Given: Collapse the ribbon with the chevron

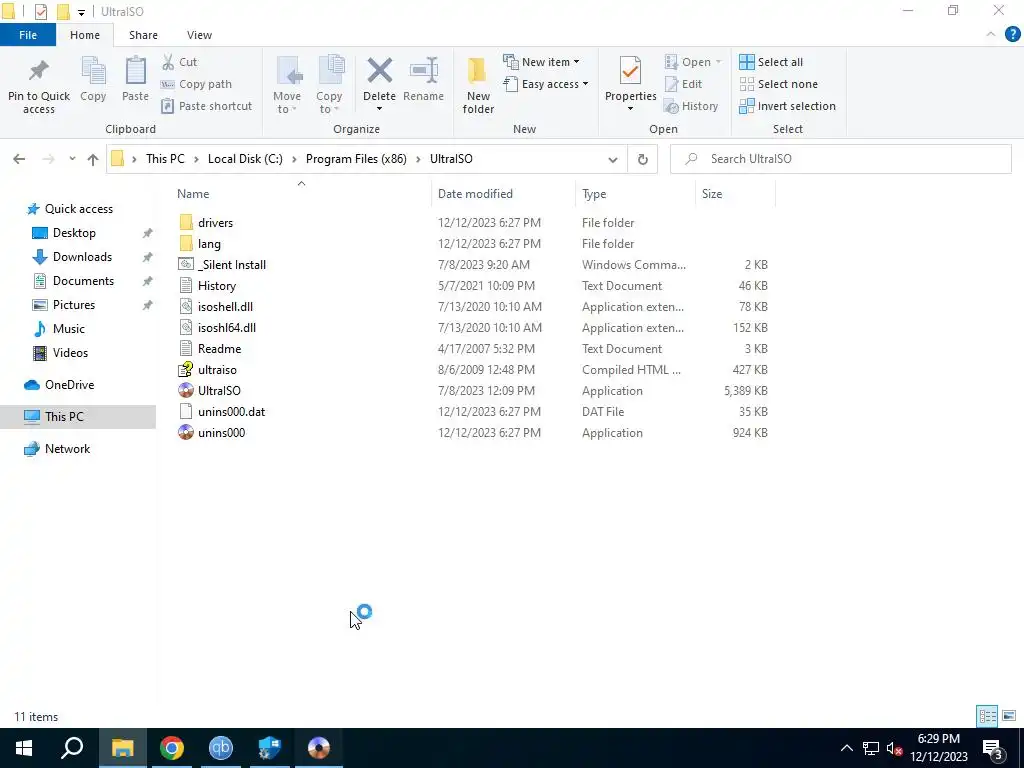Looking at the screenshot, I should [x=991, y=35].
